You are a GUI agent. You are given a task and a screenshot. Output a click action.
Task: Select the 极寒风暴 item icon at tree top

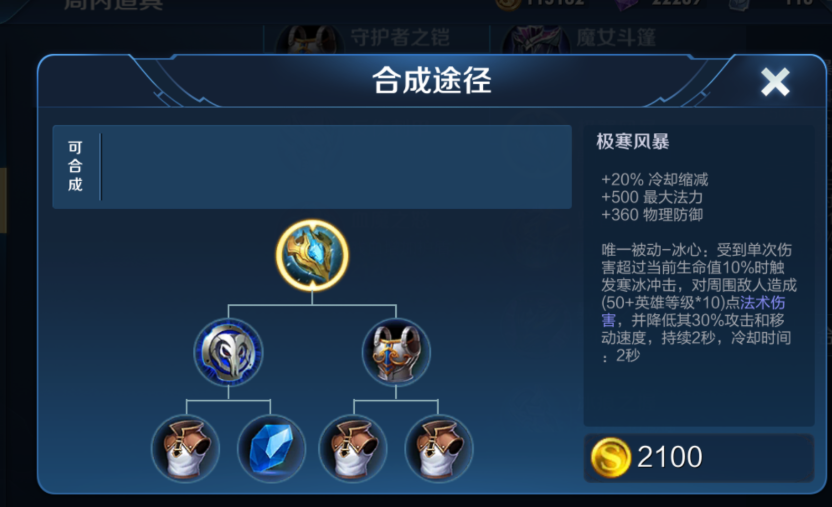[x=312, y=256]
